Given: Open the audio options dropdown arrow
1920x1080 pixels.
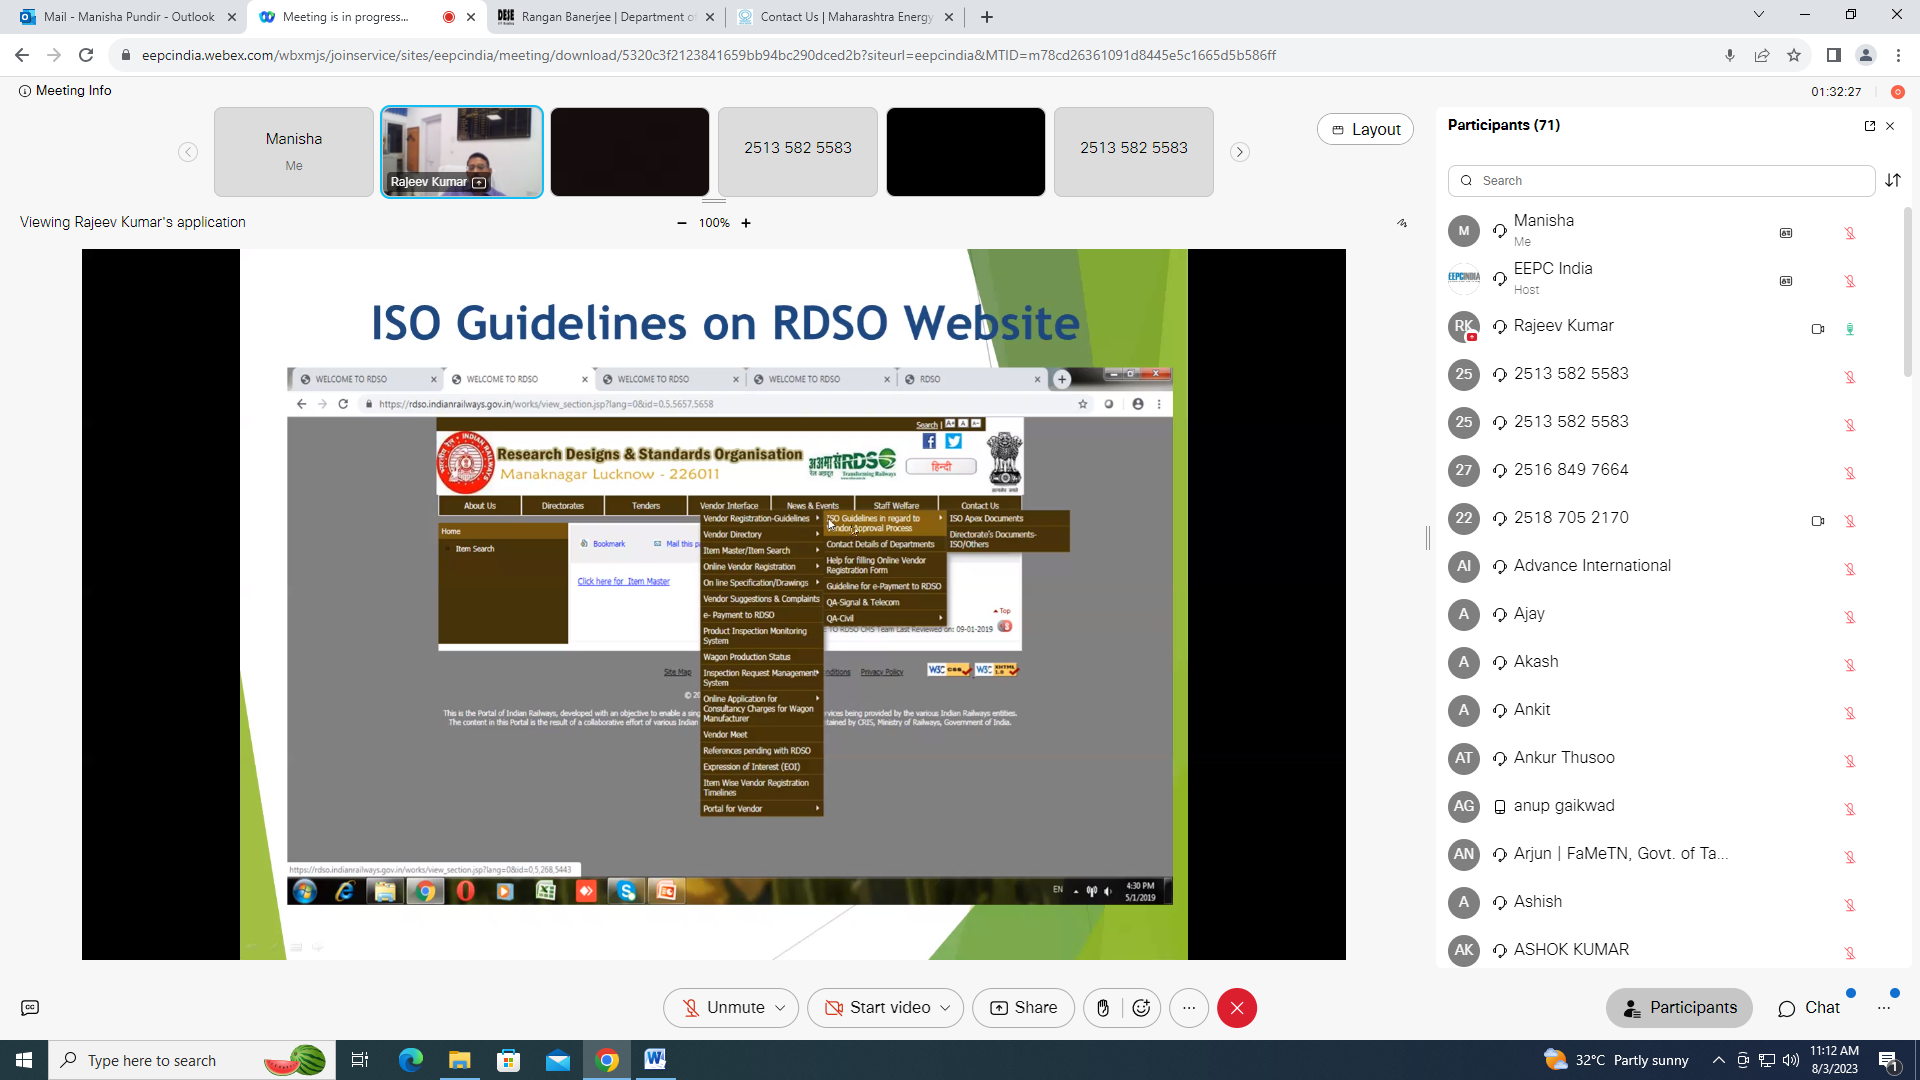Looking at the screenshot, I should [781, 1008].
